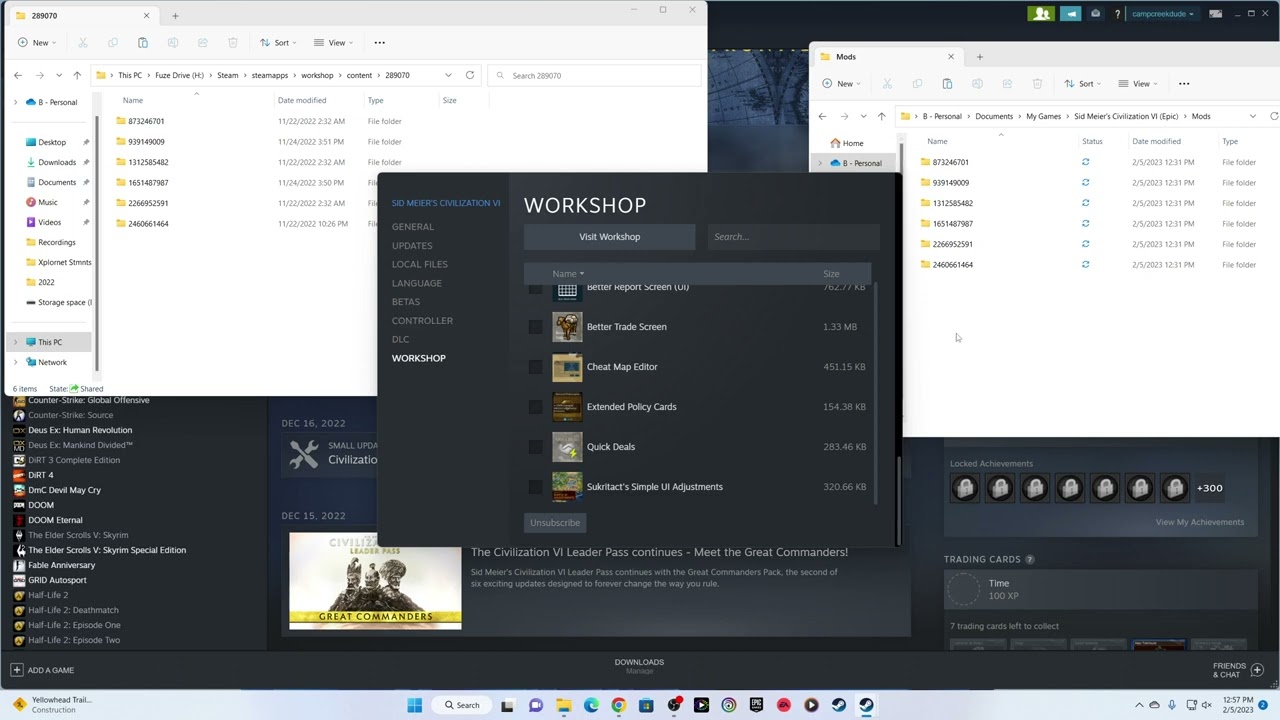Open the Sort dropdown in Mods window
This screenshot has width=1280, height=720.
[x=1082, y=84]
